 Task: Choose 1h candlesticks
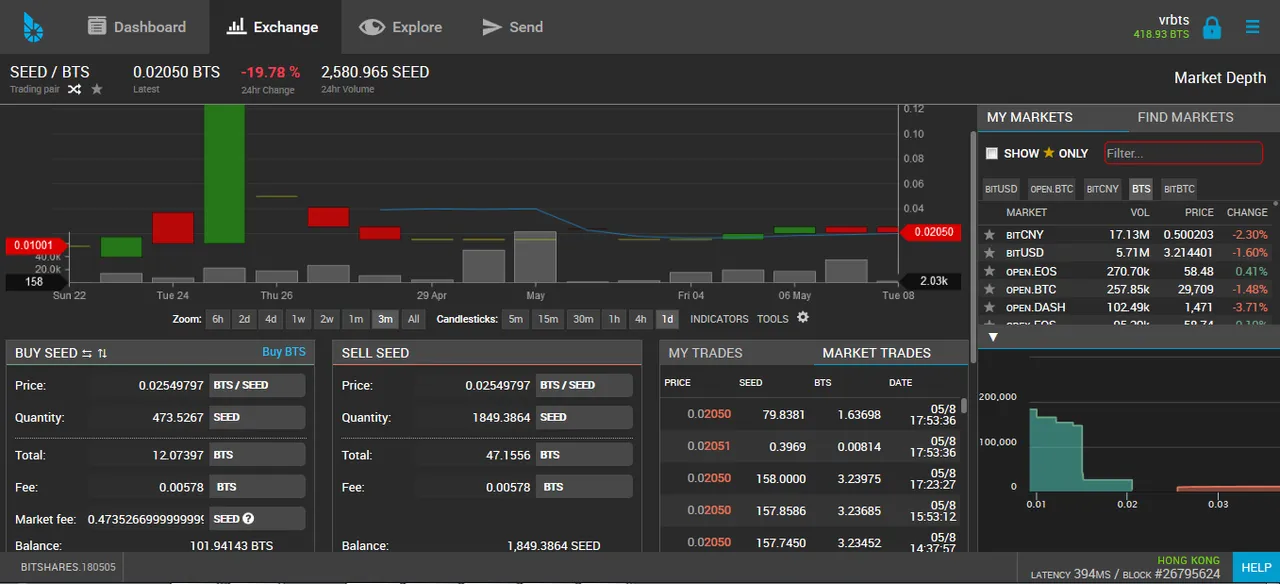click(x=614, y=319)
